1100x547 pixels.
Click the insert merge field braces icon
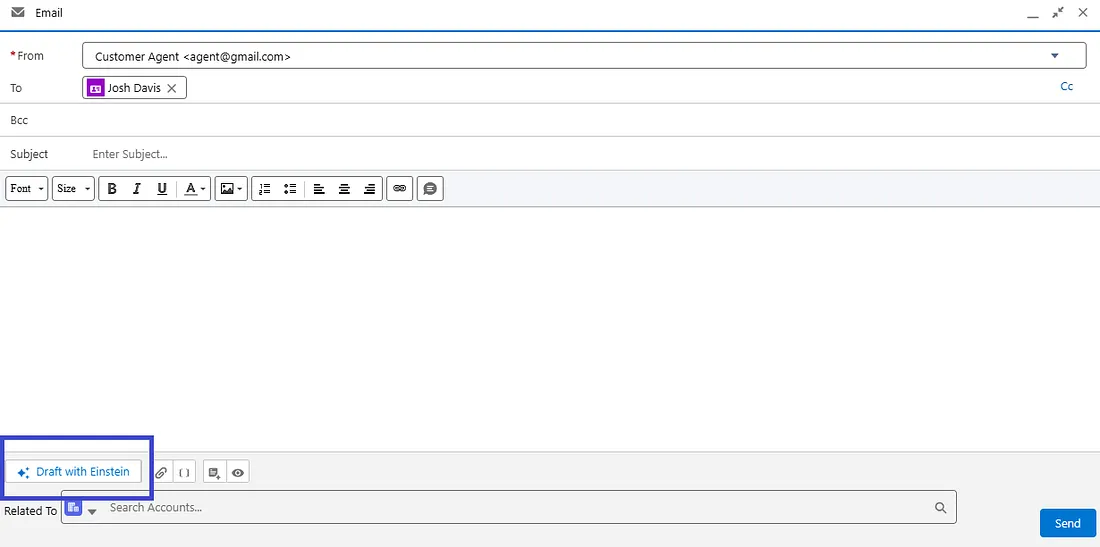185,473
